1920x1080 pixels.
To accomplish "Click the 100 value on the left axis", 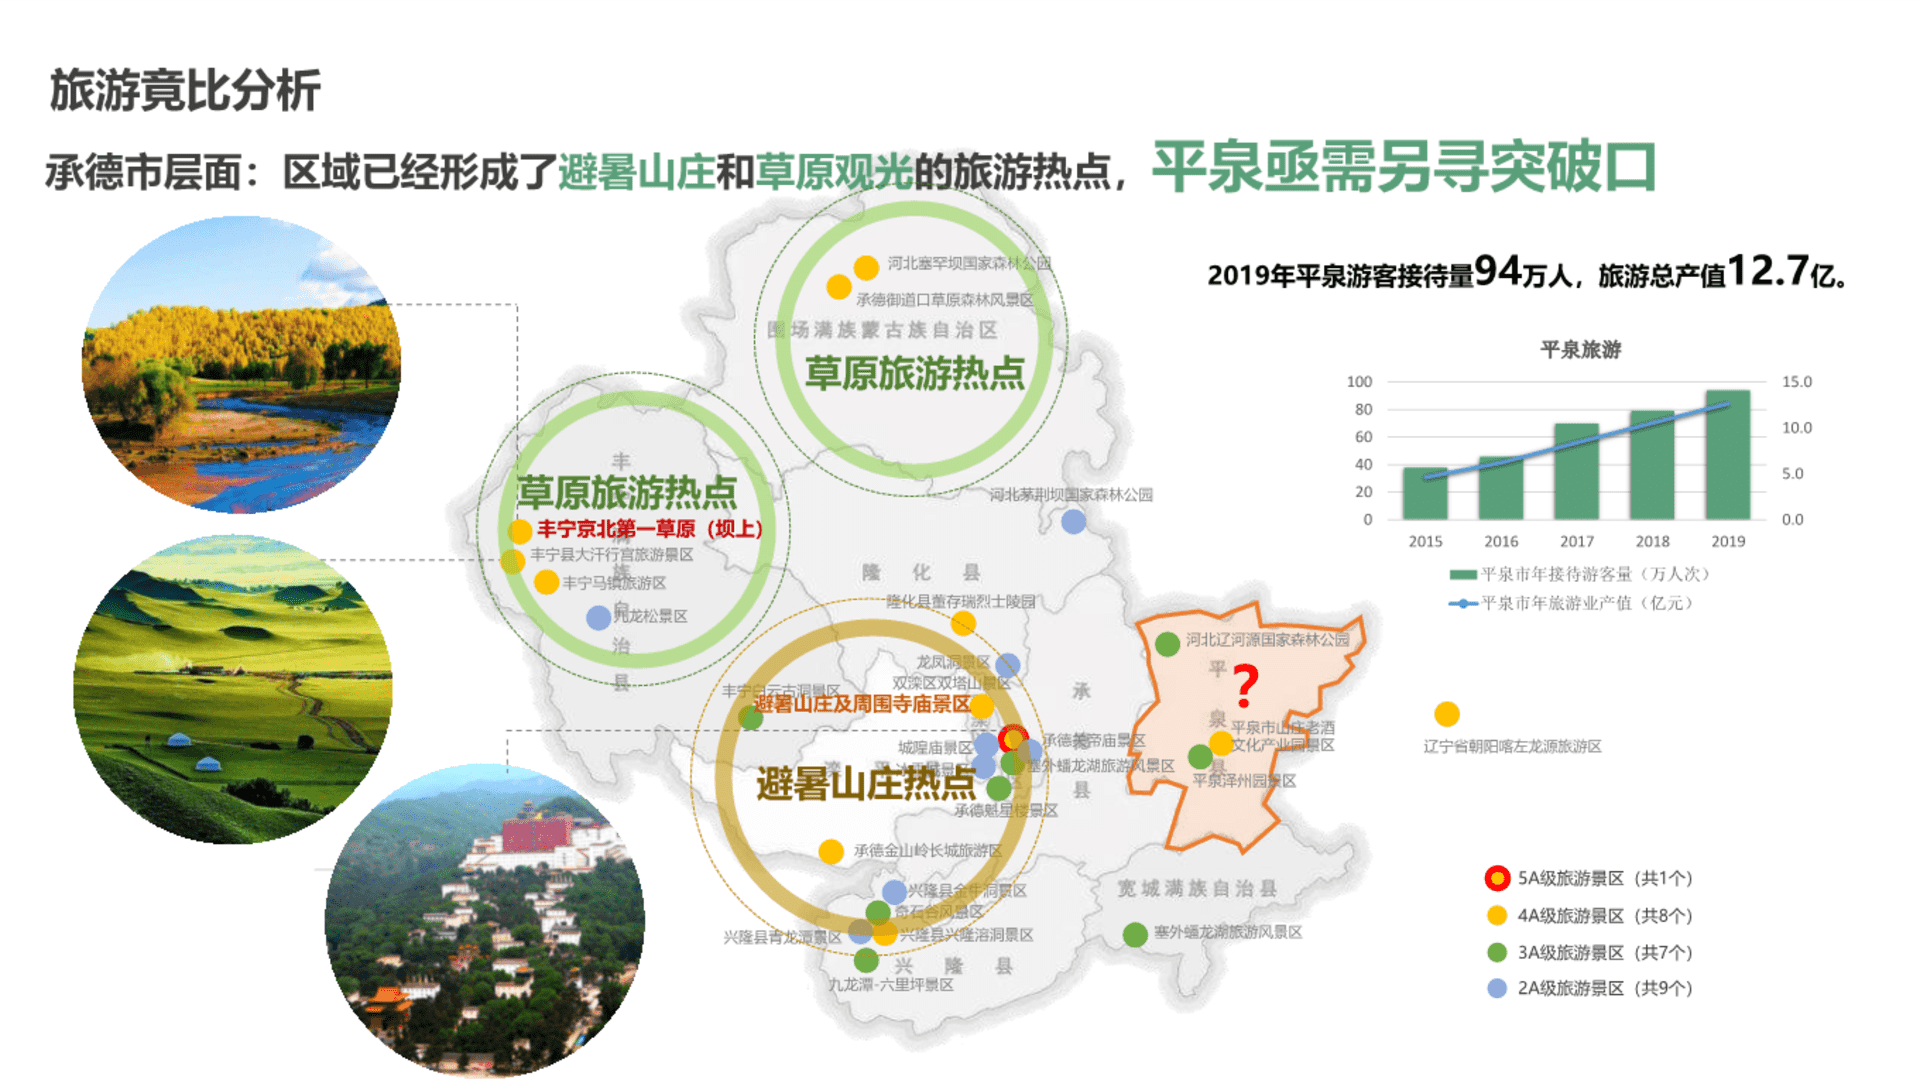I will point(1359,382).
